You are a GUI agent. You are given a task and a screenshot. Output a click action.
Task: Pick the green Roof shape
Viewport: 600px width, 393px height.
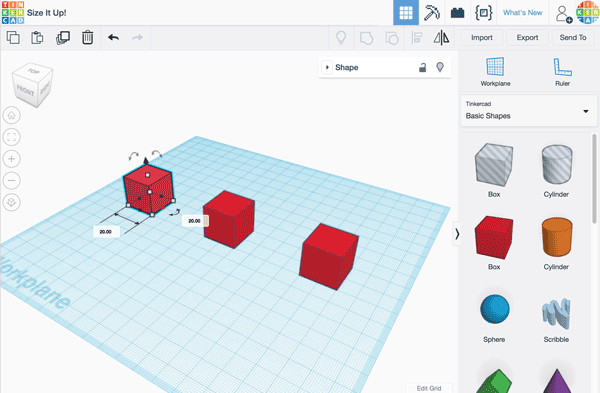(x=494, y=381)
